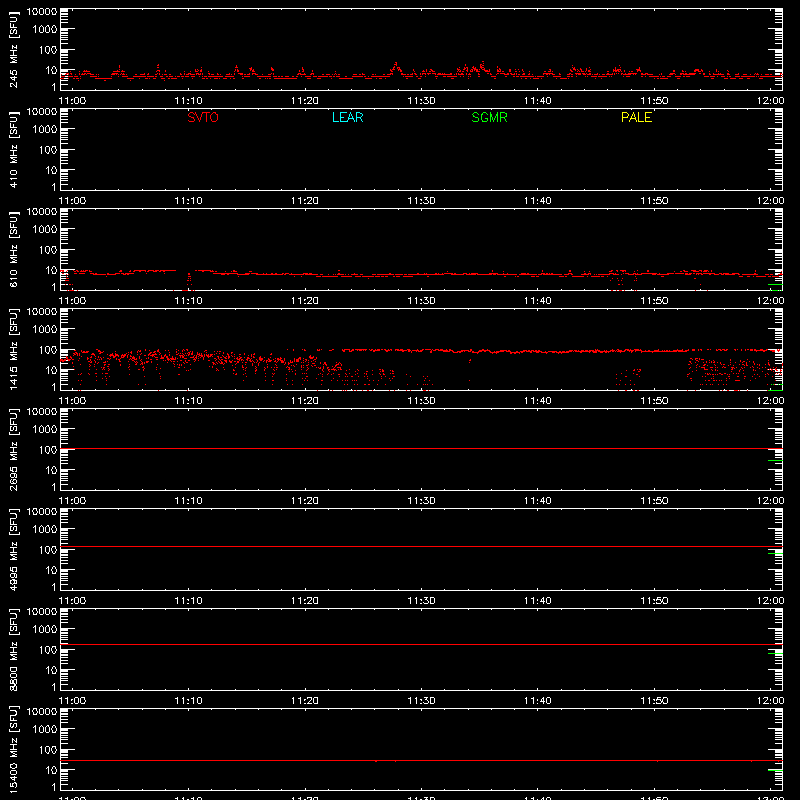Click 12:00 time label below 610 MHz plot
The height and width of the screenshot is (800, 800).
(x=770, y=301)
